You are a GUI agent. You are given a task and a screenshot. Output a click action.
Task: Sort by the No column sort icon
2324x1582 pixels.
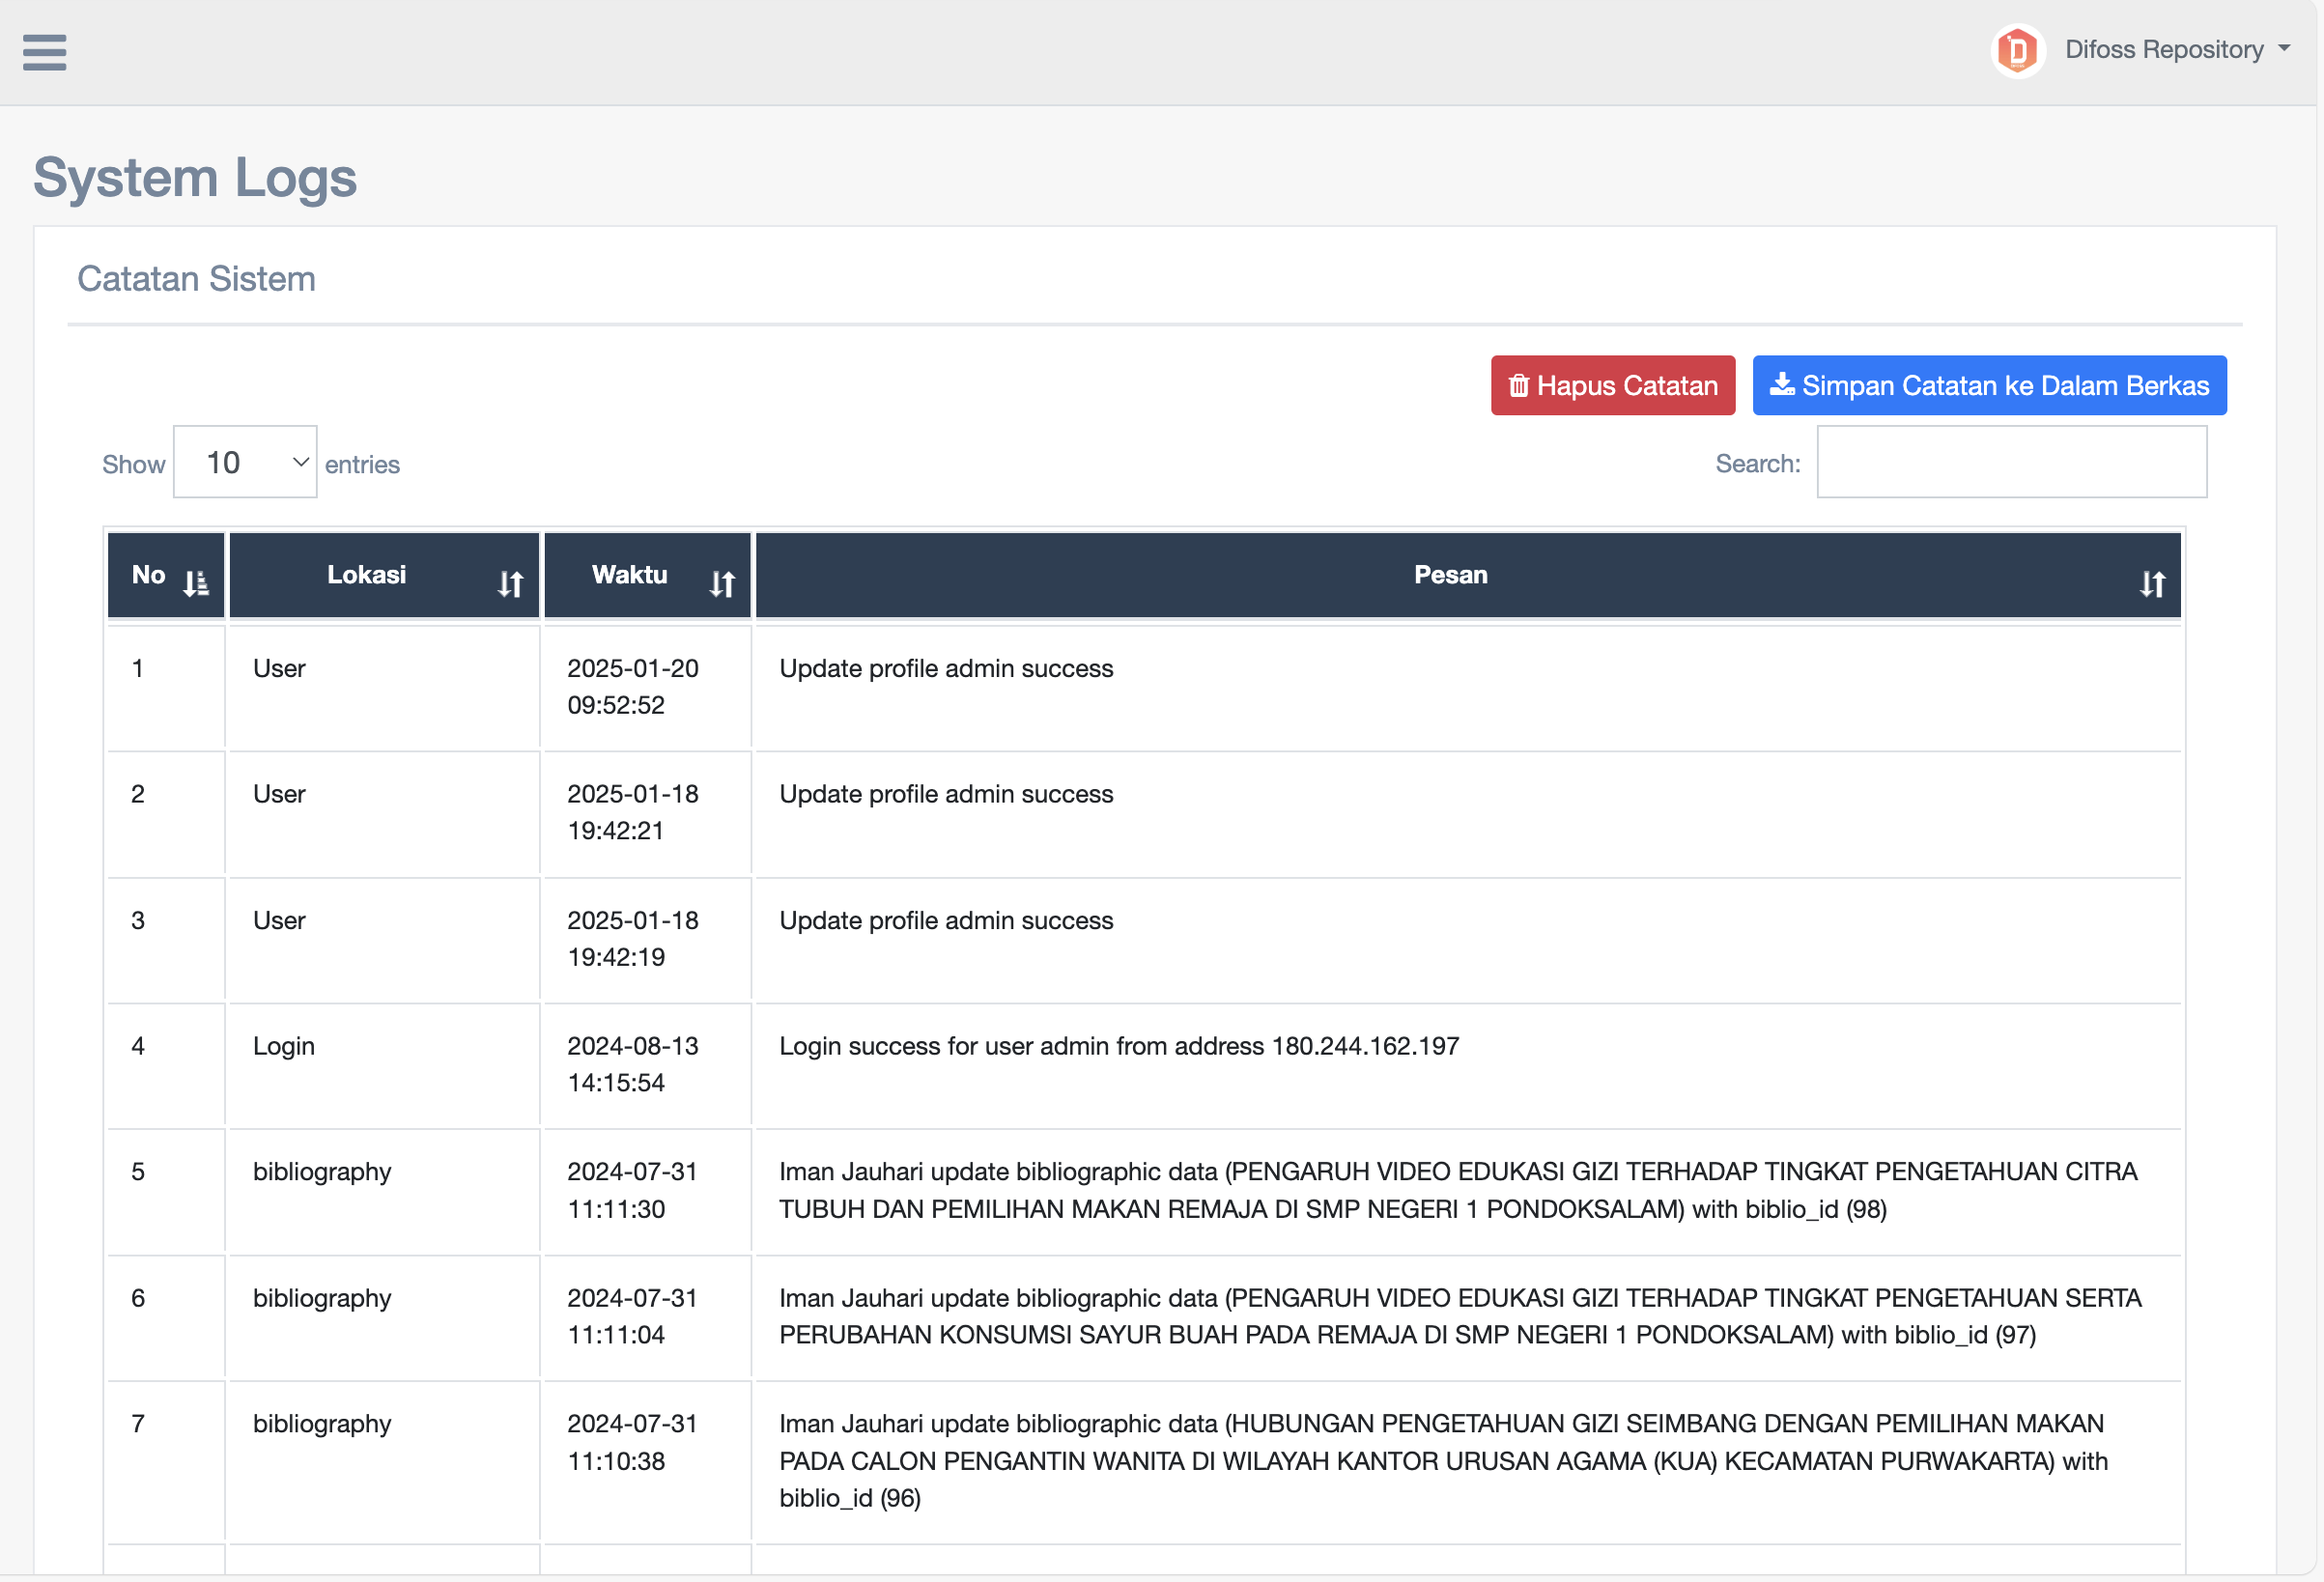click(x=196, y=583)
